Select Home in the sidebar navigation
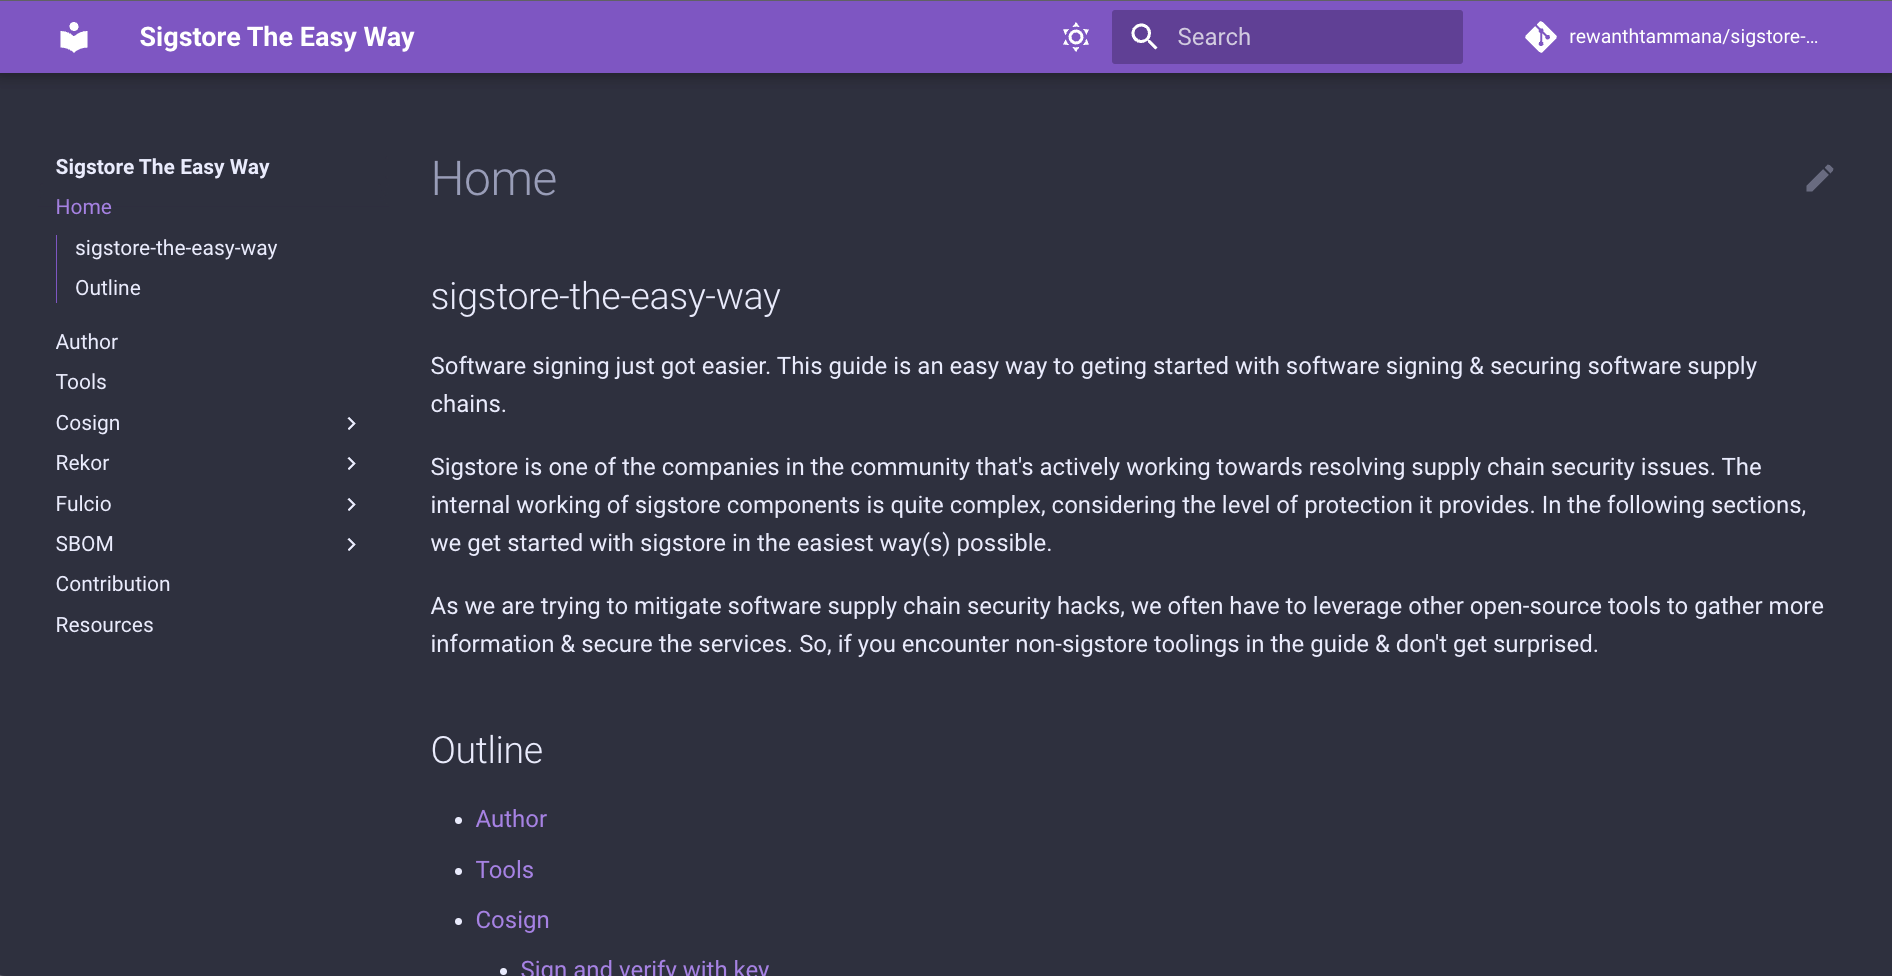Screen dimensions: 1892x976 coord(83,207)
